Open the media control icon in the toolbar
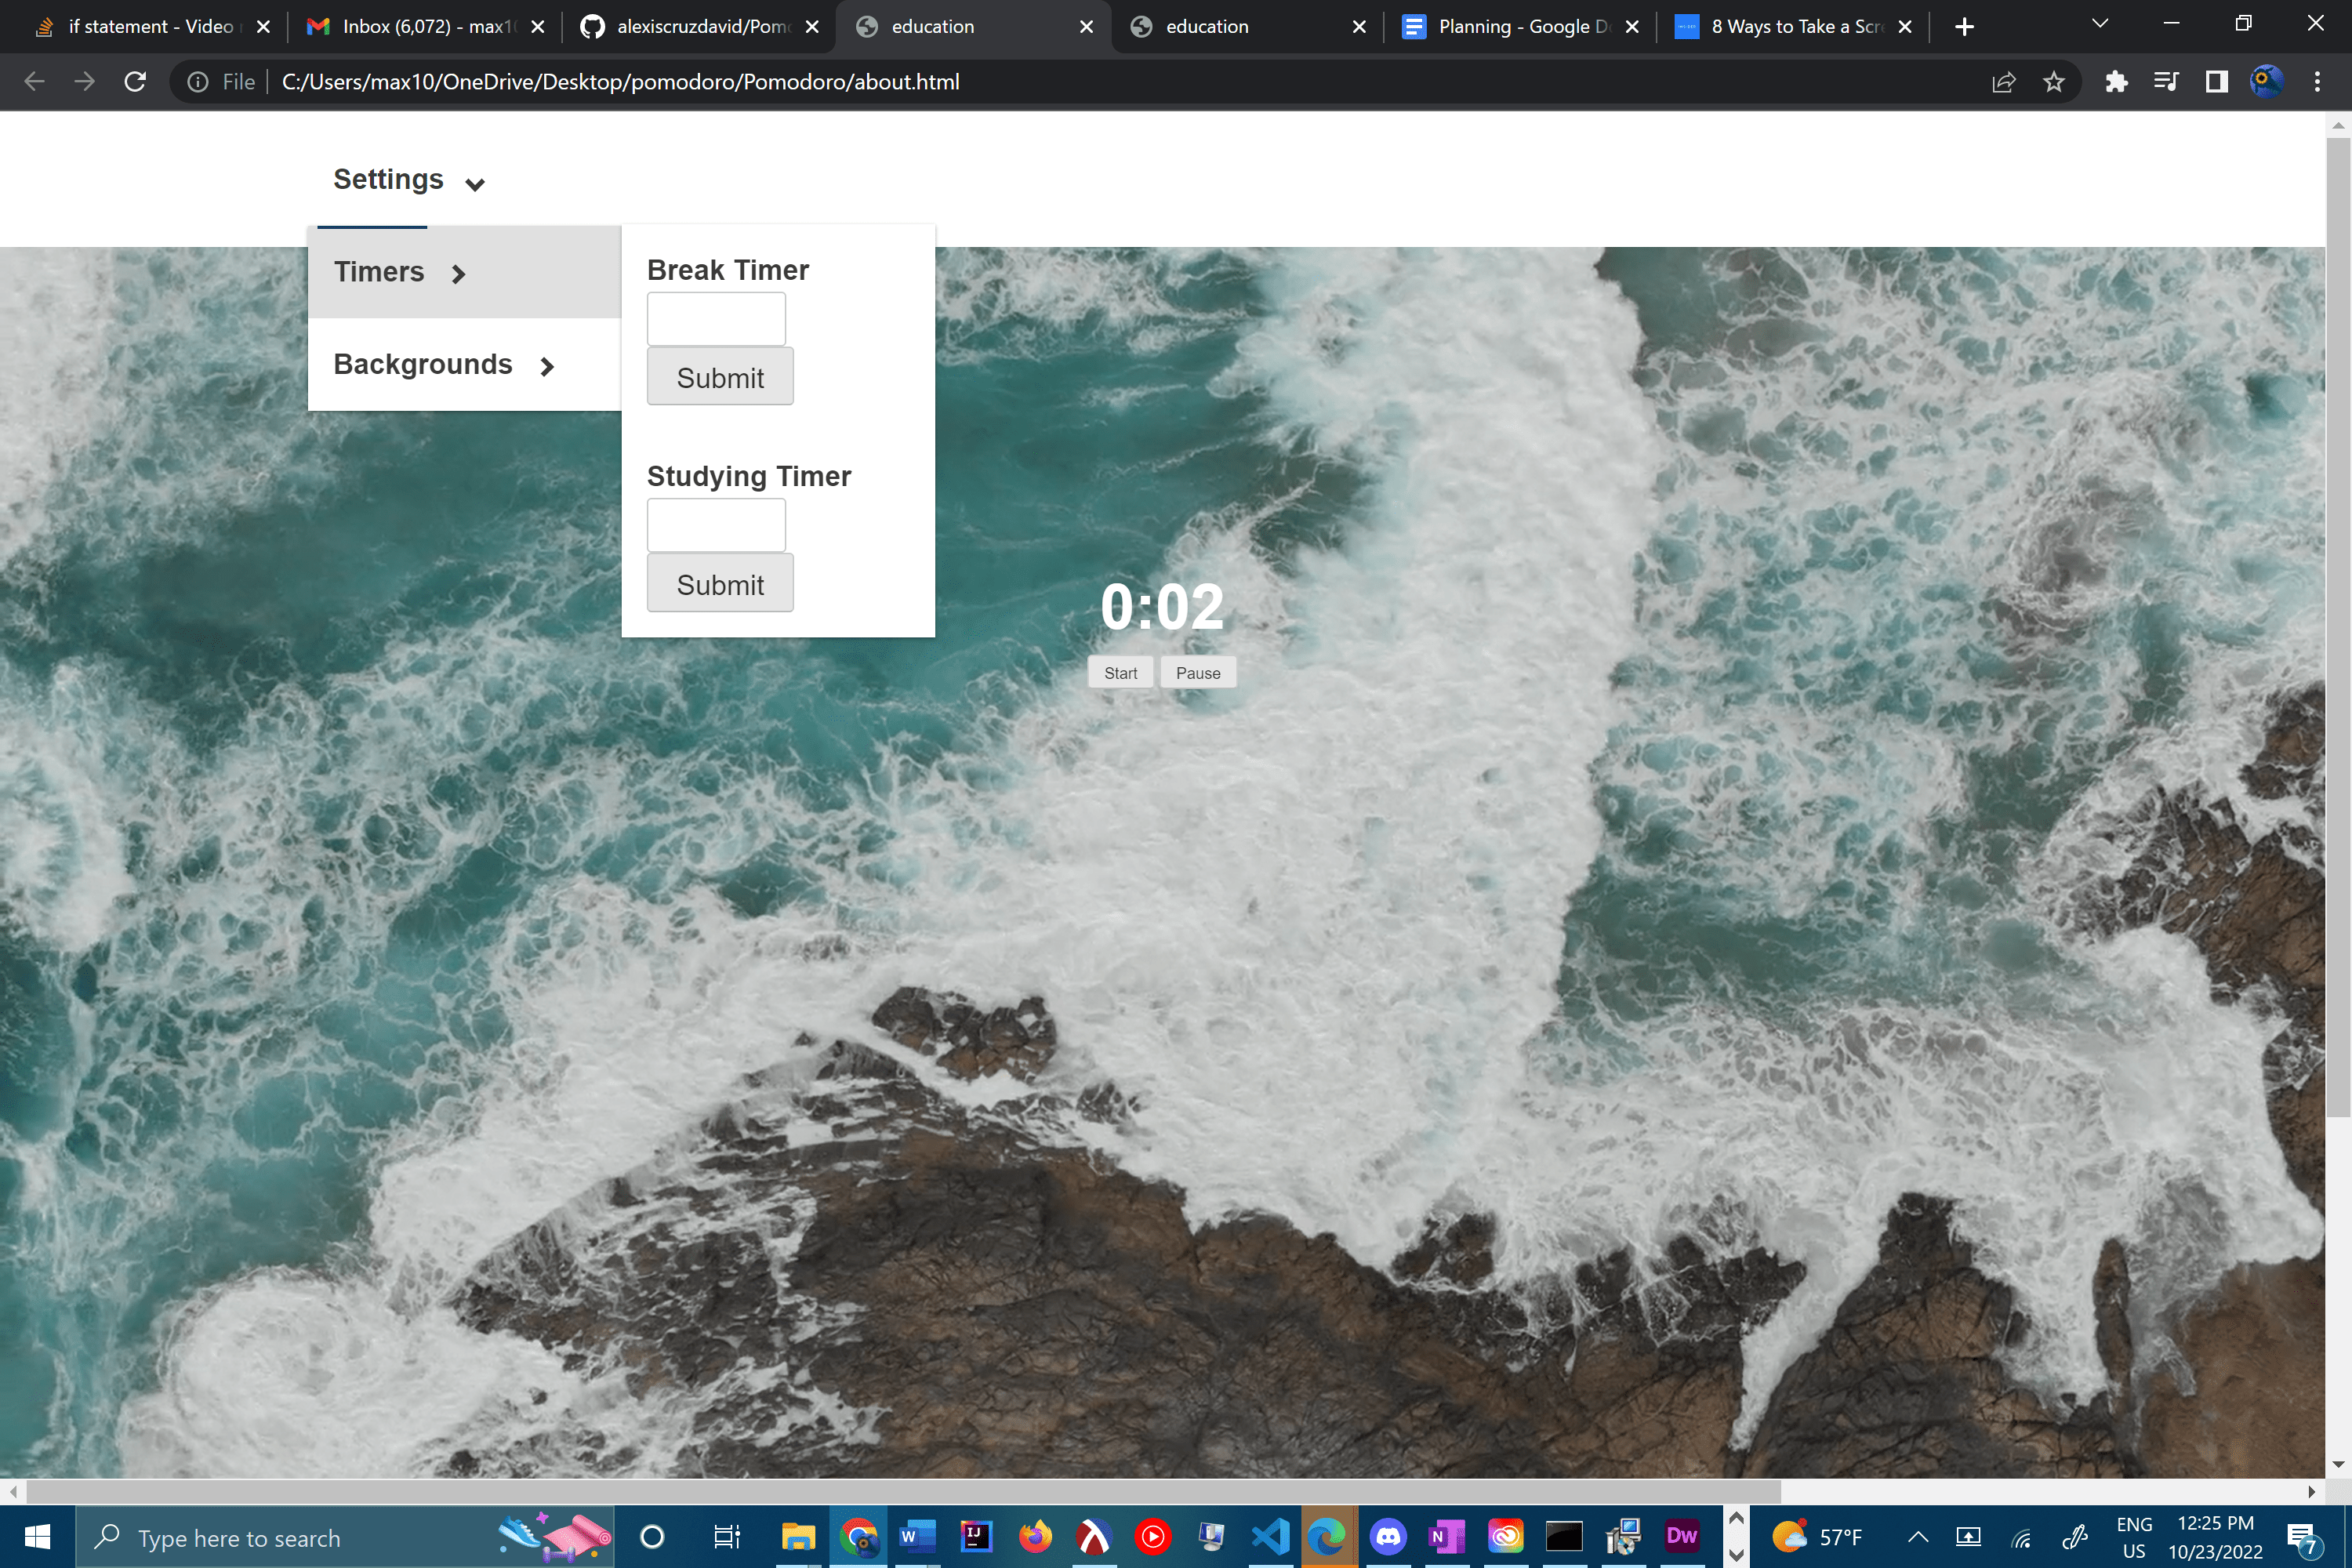This screenshot has height=1568, width=2352. 2165,82
